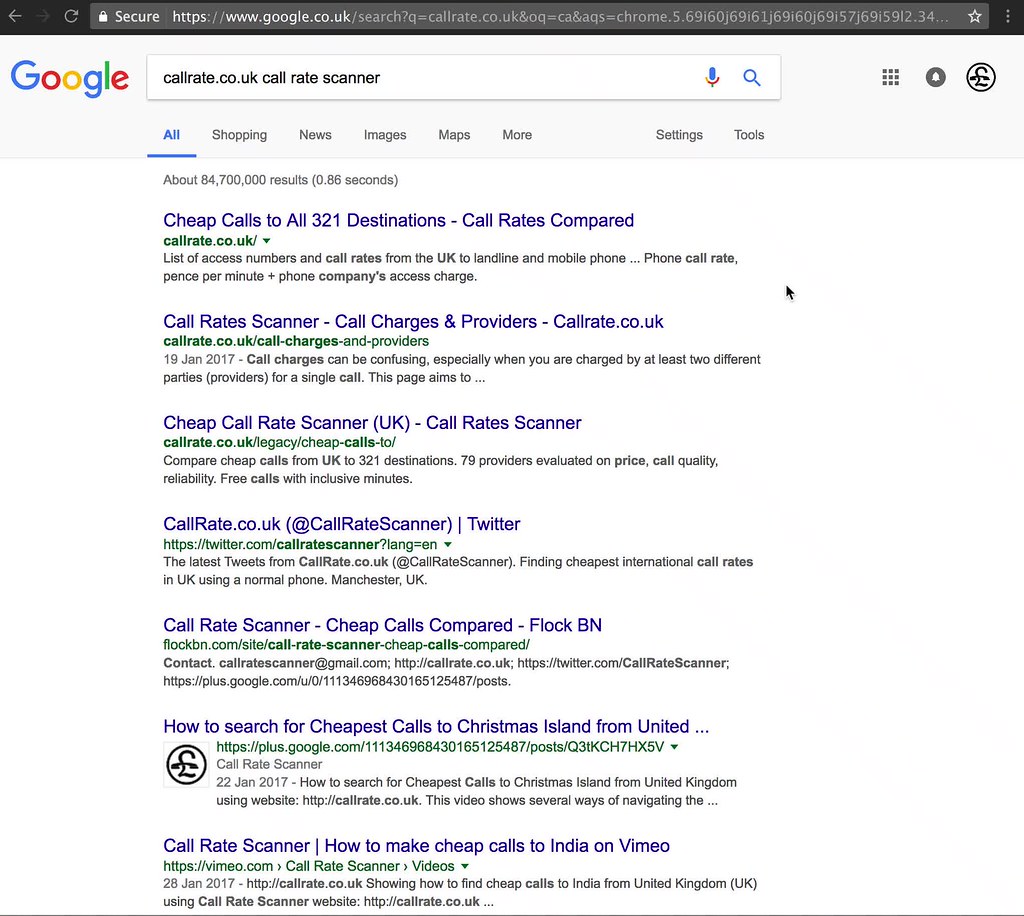Expand the dropdown beside callrate.co.uk/ result
The height and width of the screenshot is (916, 1024).
[x=266, y=241]
